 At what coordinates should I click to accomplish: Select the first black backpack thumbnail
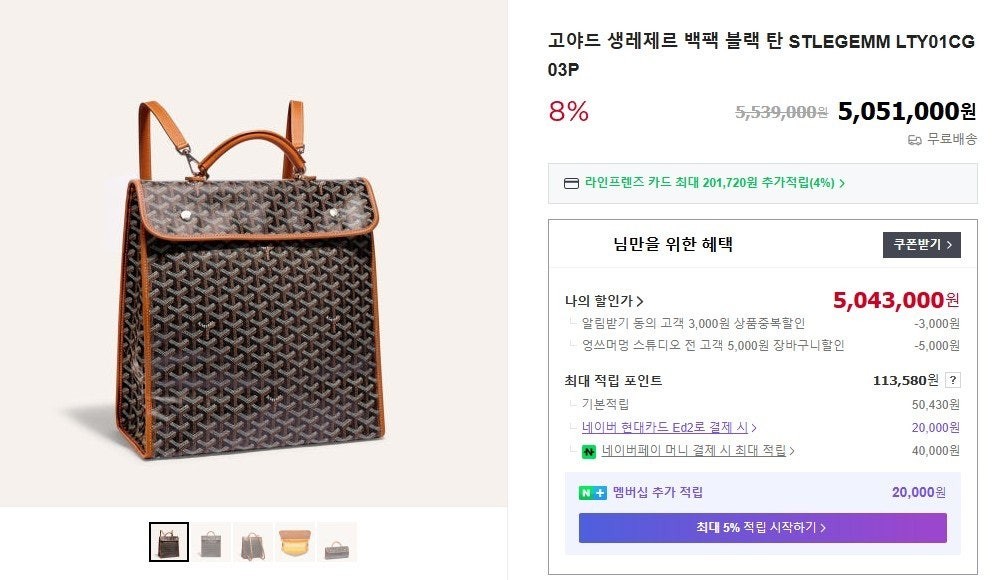(169, 542)
